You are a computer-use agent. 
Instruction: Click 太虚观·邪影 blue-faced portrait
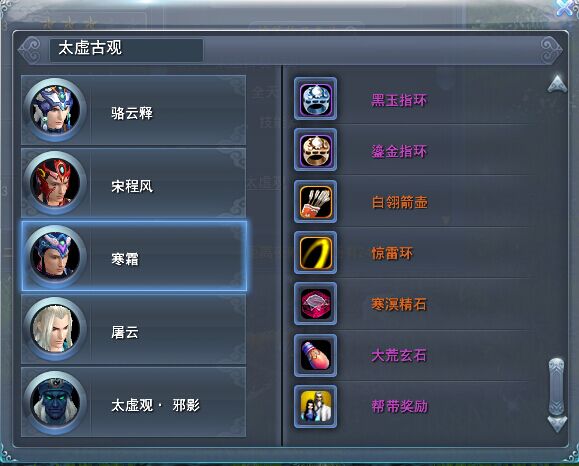[55, 402]
